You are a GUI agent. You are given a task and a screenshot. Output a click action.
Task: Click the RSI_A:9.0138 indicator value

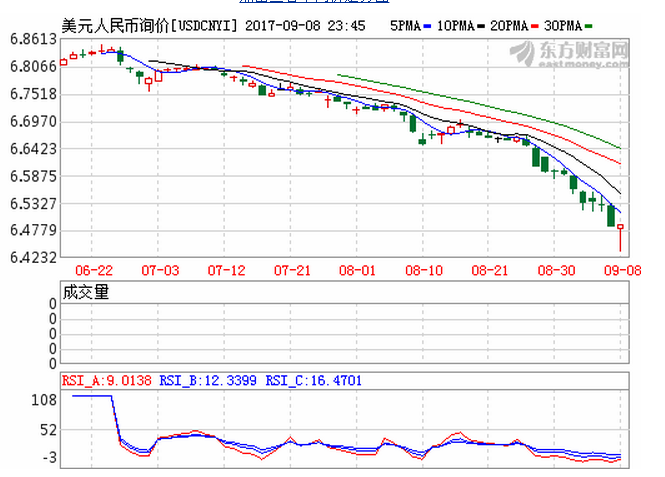pos(106,380)
